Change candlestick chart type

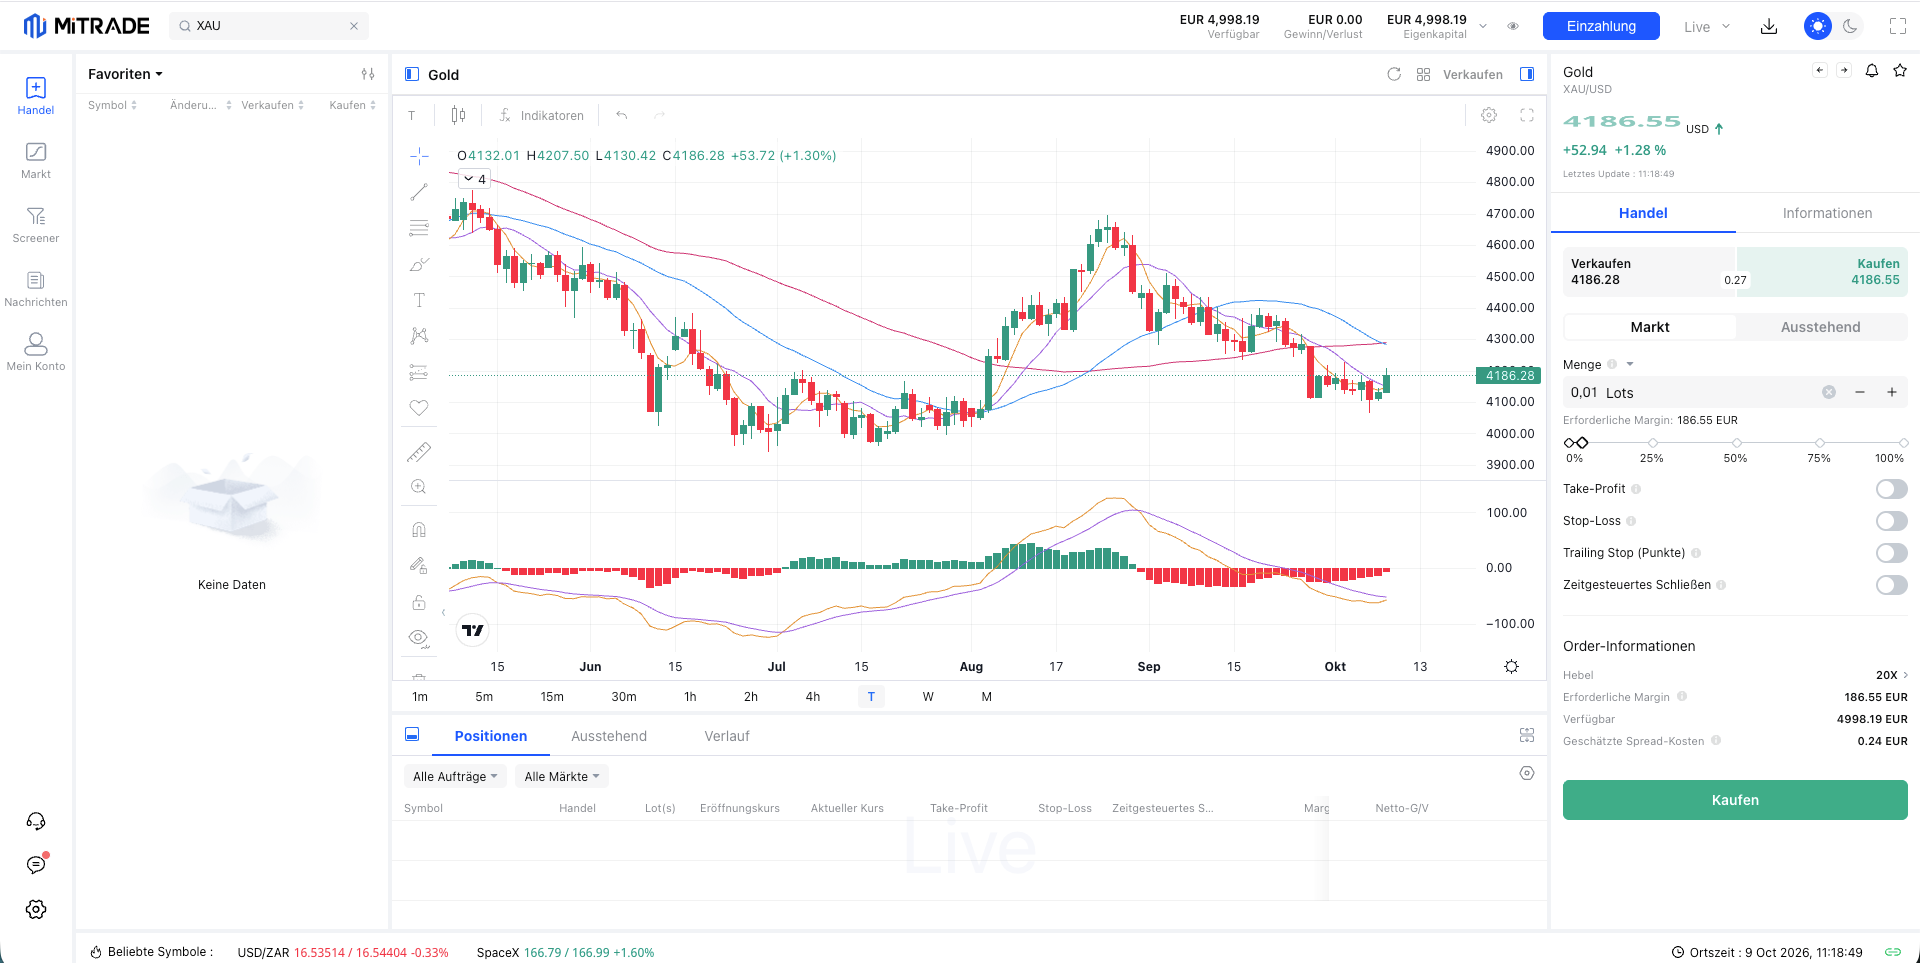click(458, 115)
